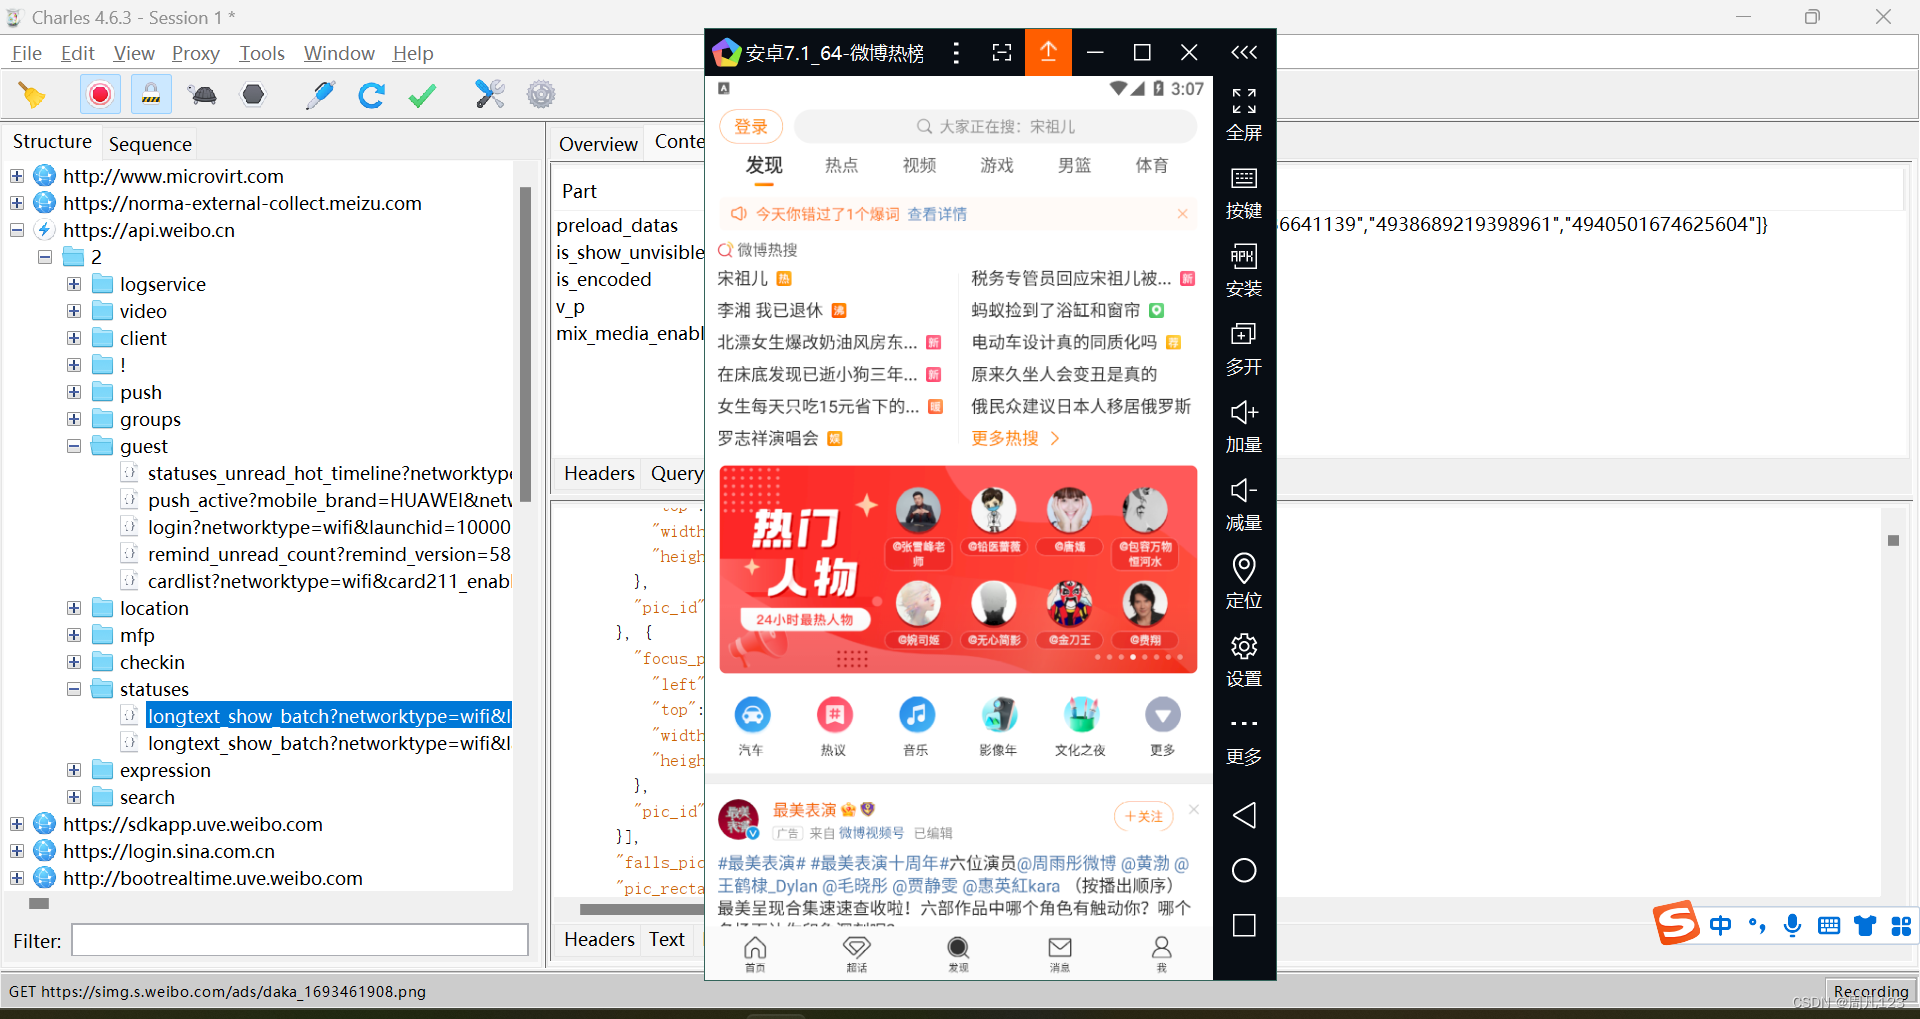The image size is (1920, 1019).
Task: Click the compose pen icon
Action: (x=320, y=95)
